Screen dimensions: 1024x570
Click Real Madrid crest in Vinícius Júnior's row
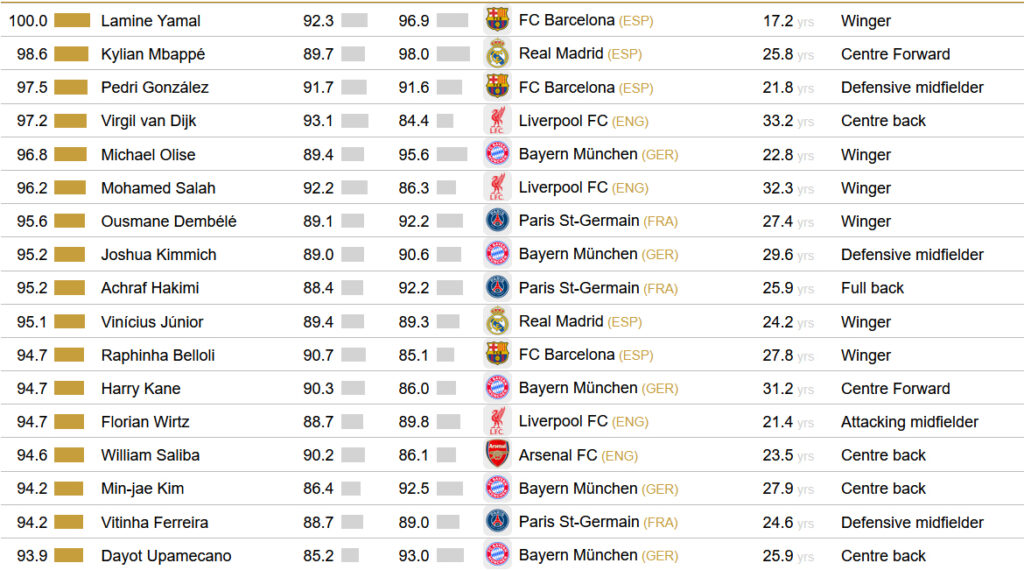pos(497,321)
